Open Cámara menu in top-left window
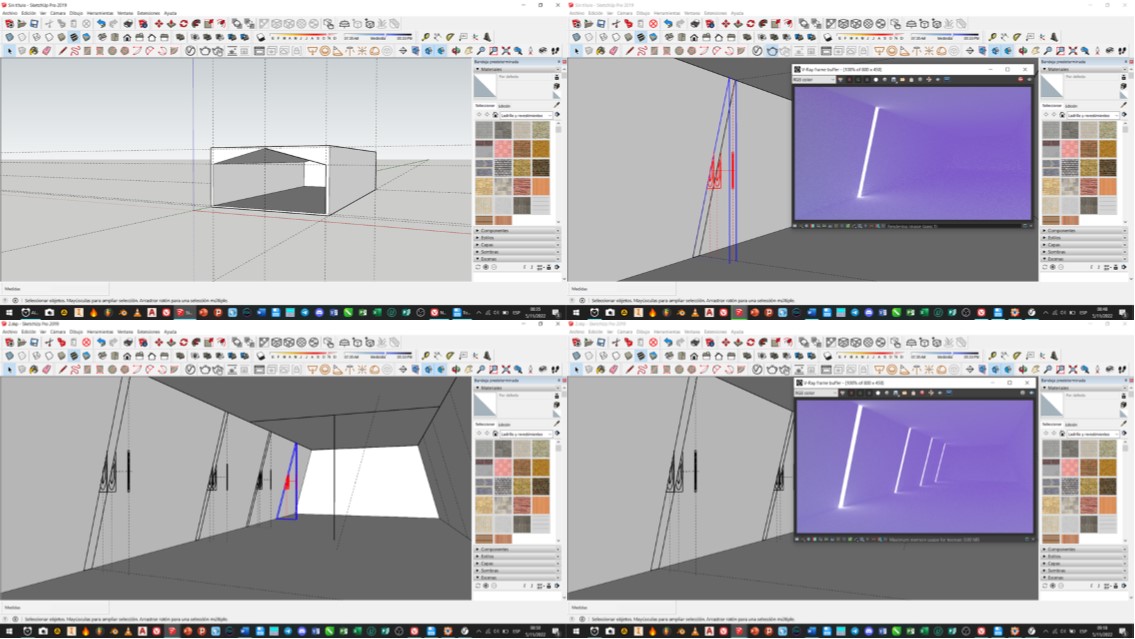 pyautogui.click(x=58, y=13)
